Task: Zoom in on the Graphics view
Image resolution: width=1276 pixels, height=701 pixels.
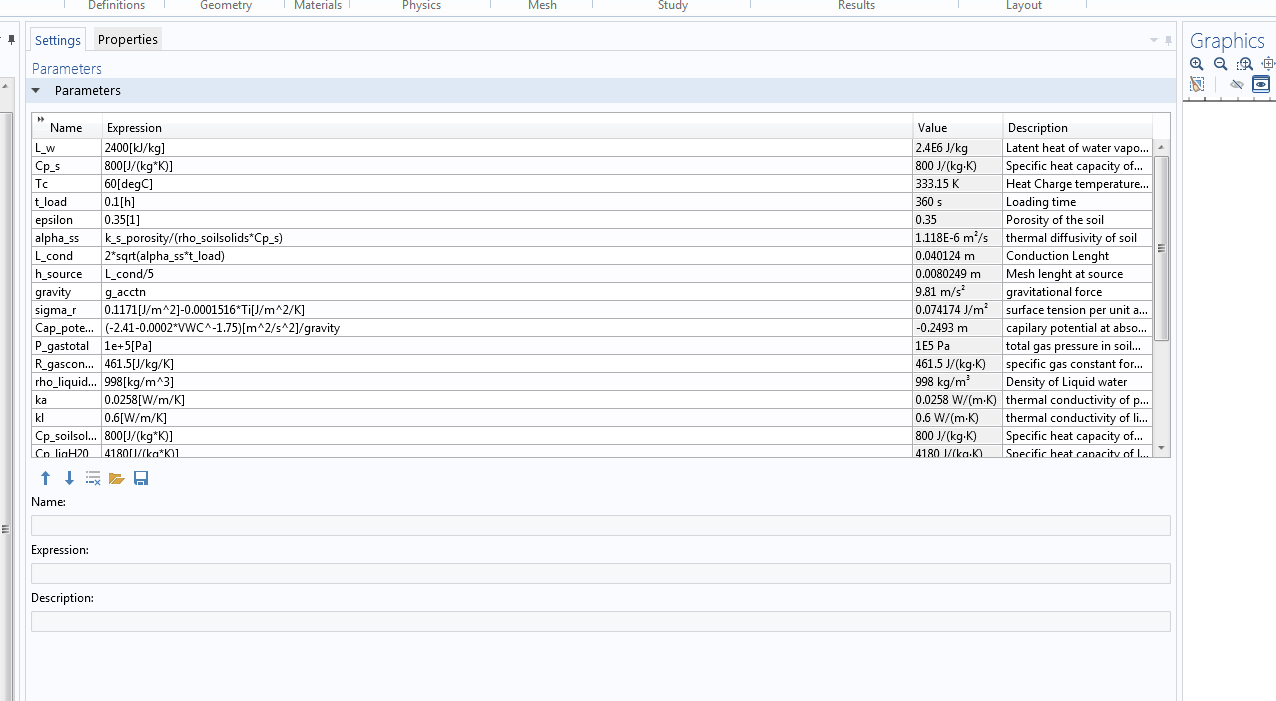Action: [1197, 64]
